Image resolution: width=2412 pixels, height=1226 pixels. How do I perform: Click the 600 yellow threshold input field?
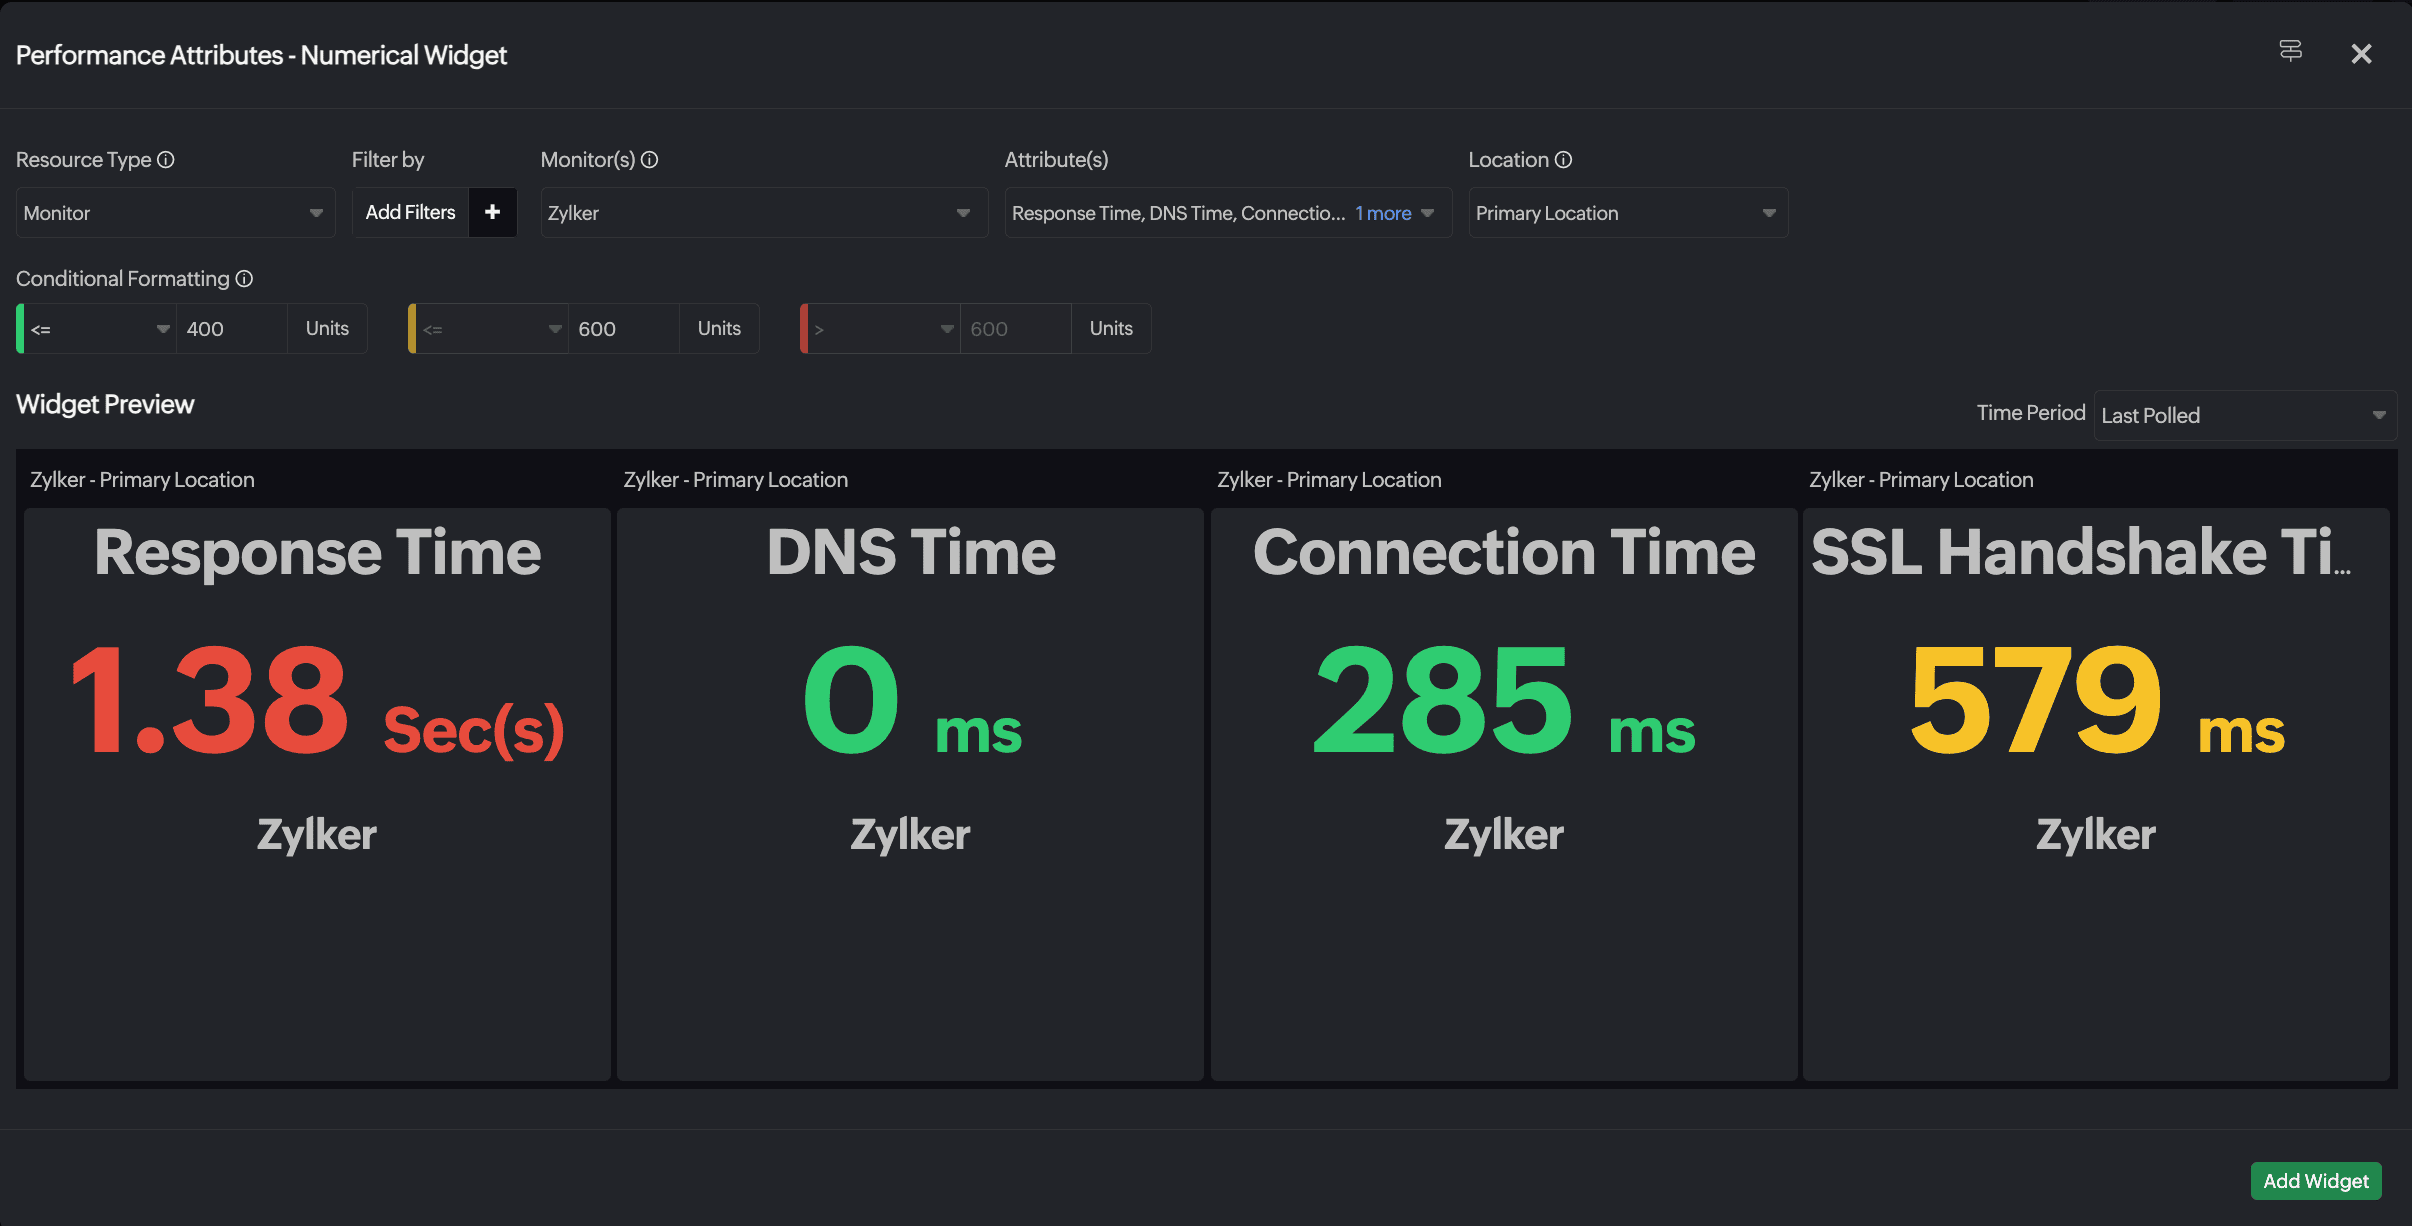click(624, 329)
